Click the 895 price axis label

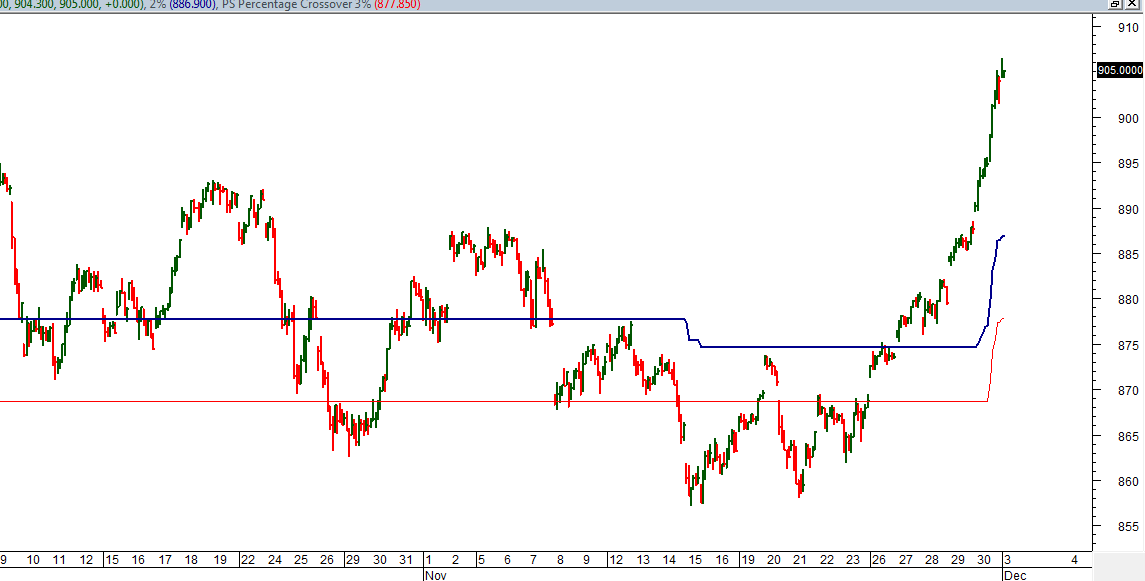pyautogui.click(x=1127, y=163)
